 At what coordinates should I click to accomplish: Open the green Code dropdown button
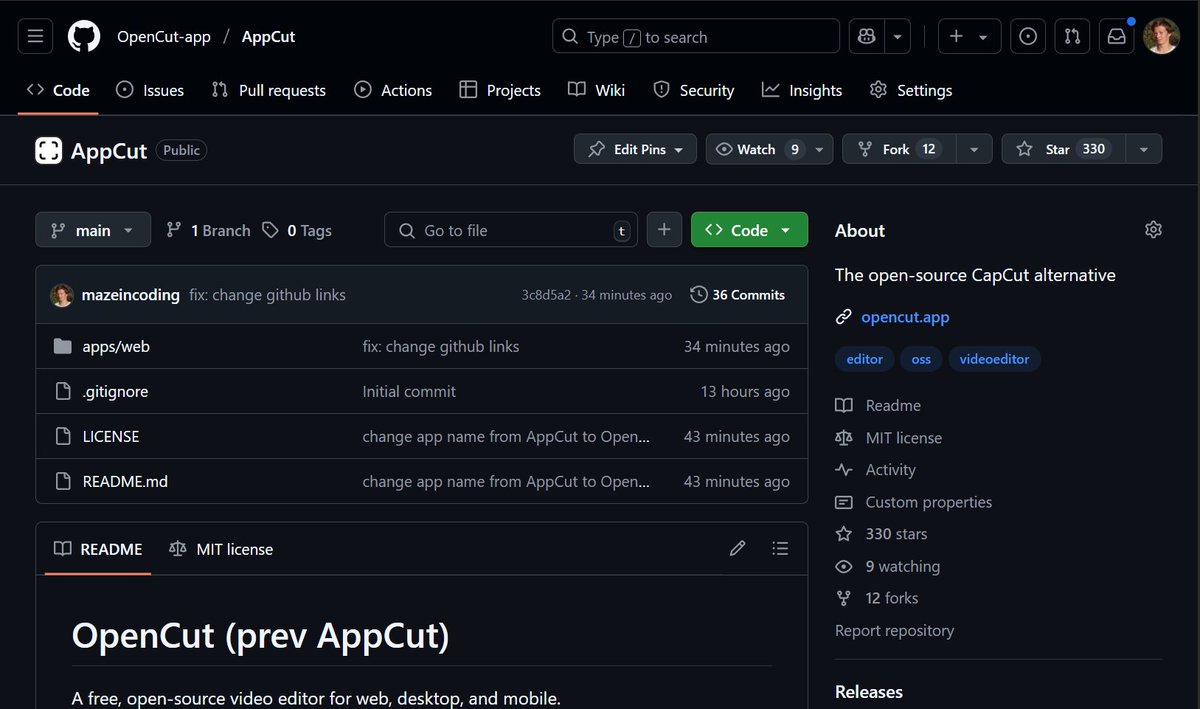coord(749,230)
